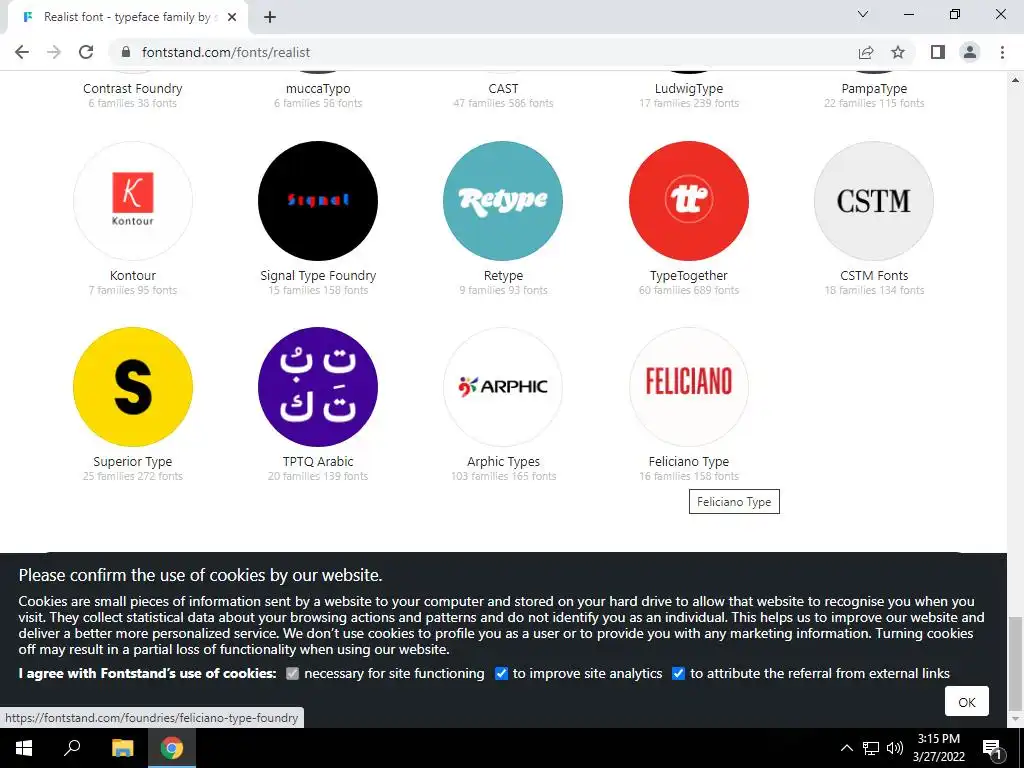
Task: Click the scrollbar up arrow
Action: tap(1015, 80)
